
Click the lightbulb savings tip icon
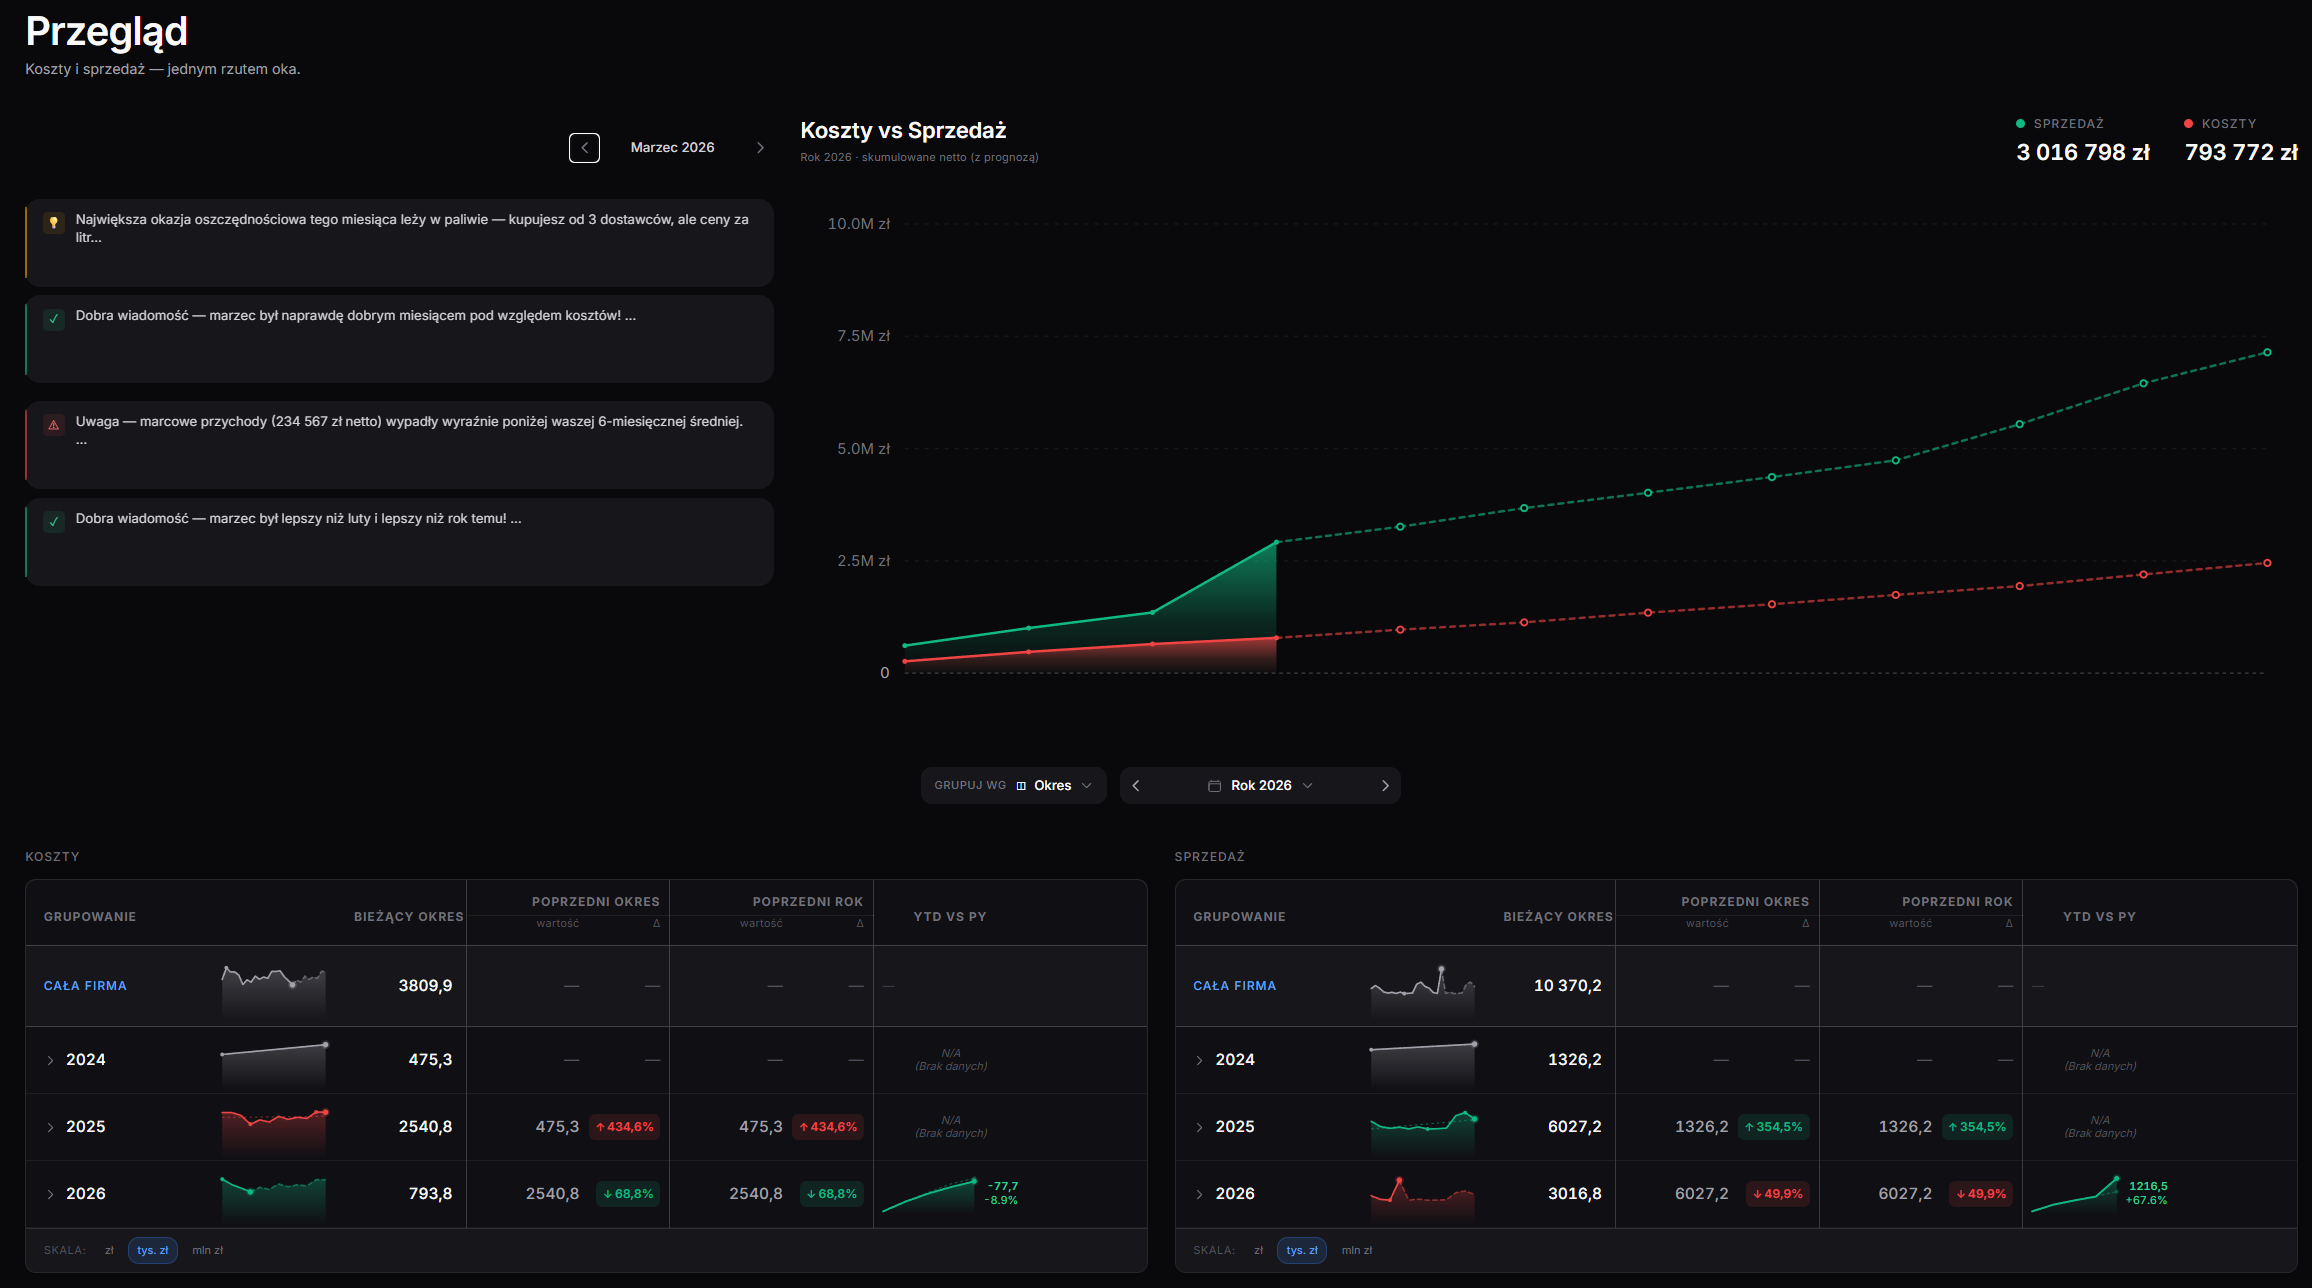click(54, 223)
